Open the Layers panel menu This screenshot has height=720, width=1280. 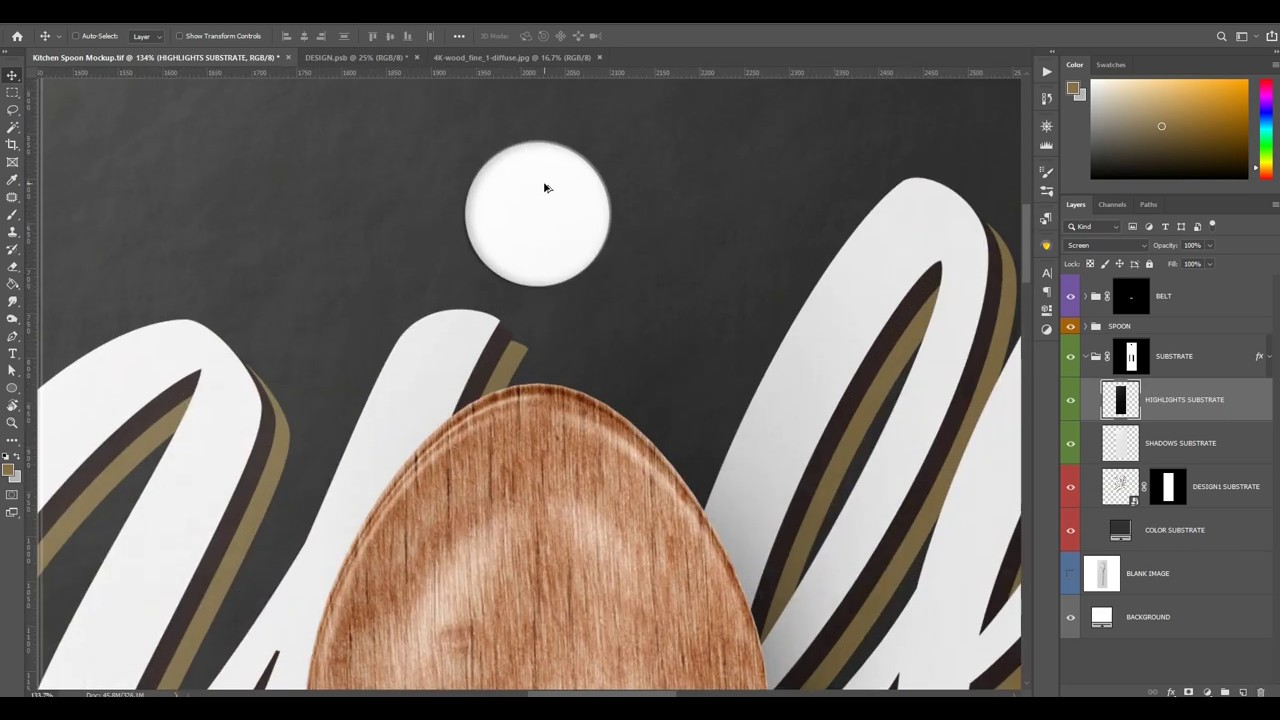1275,205
